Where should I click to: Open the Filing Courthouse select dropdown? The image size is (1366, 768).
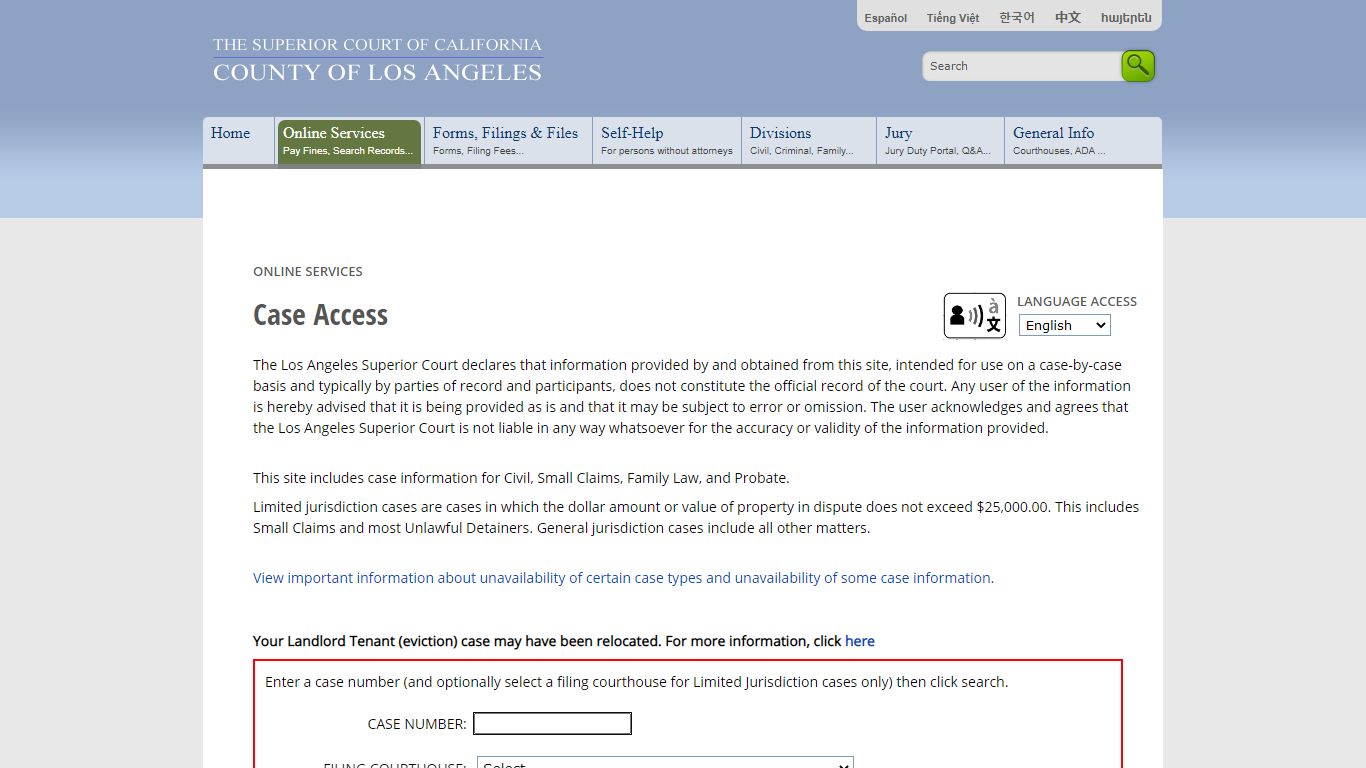pos(664,763)
